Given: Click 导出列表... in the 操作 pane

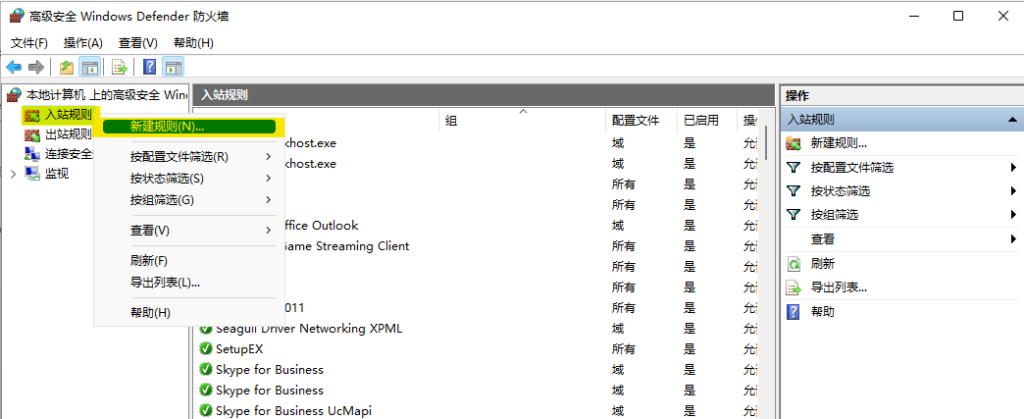Looking at the screenshot, I should (838, 288).
